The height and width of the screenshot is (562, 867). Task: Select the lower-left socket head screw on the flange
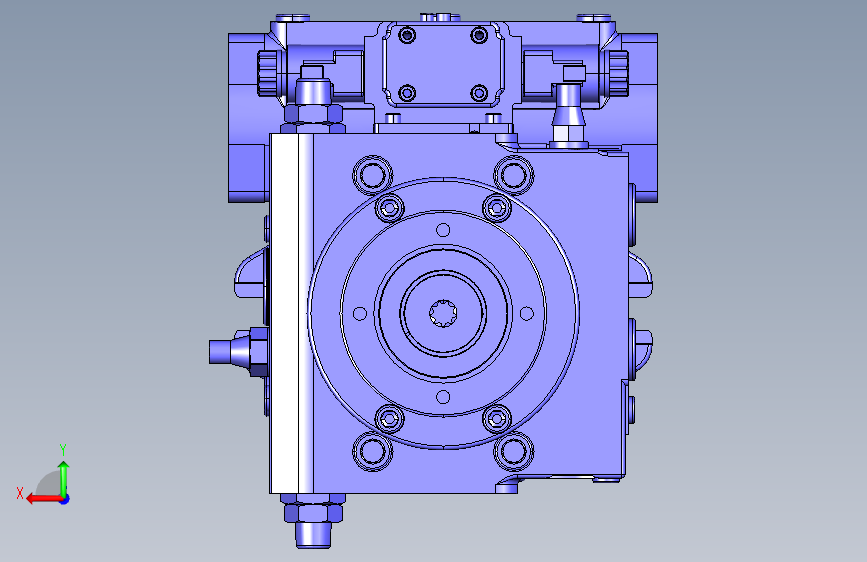[x=390, y=419]
